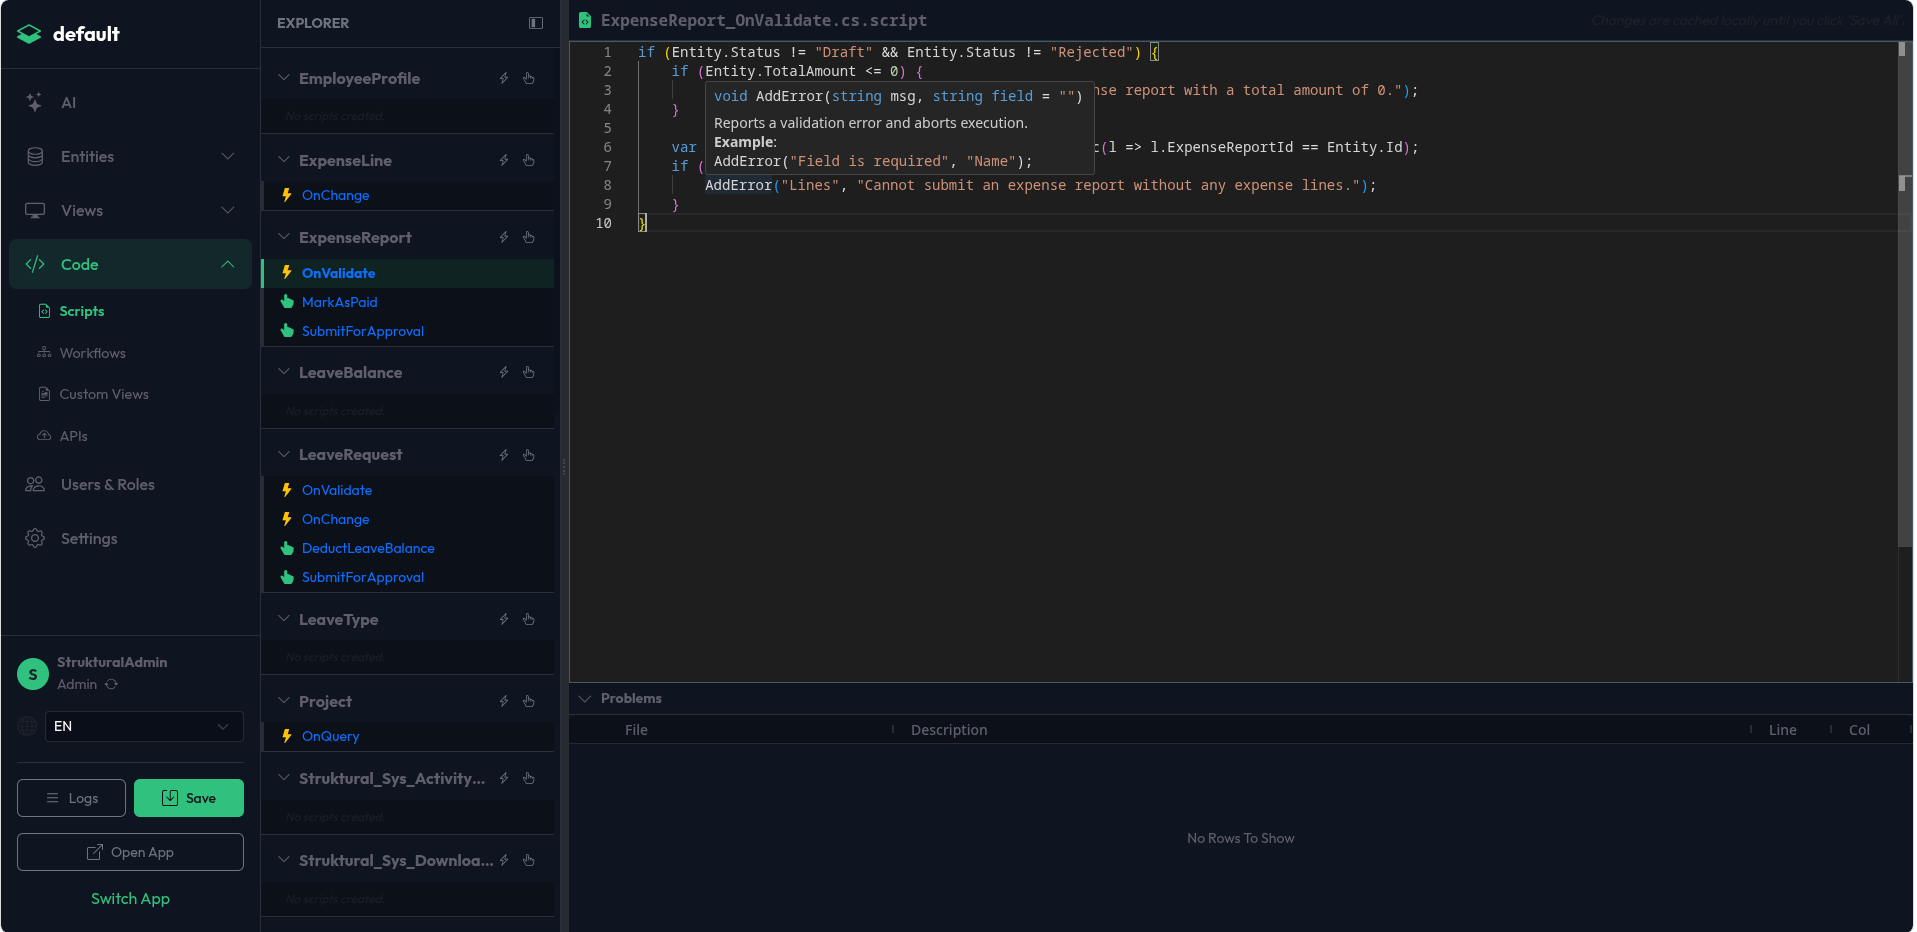Viewport: 1917px width, 932px height.
Task: Click the refresh icon beside Admin
Action: click(112, 684)
